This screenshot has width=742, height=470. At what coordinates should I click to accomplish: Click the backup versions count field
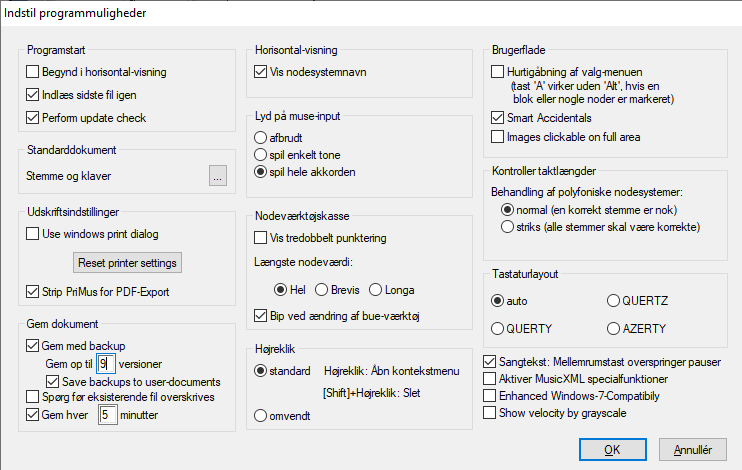pos(106,364)
